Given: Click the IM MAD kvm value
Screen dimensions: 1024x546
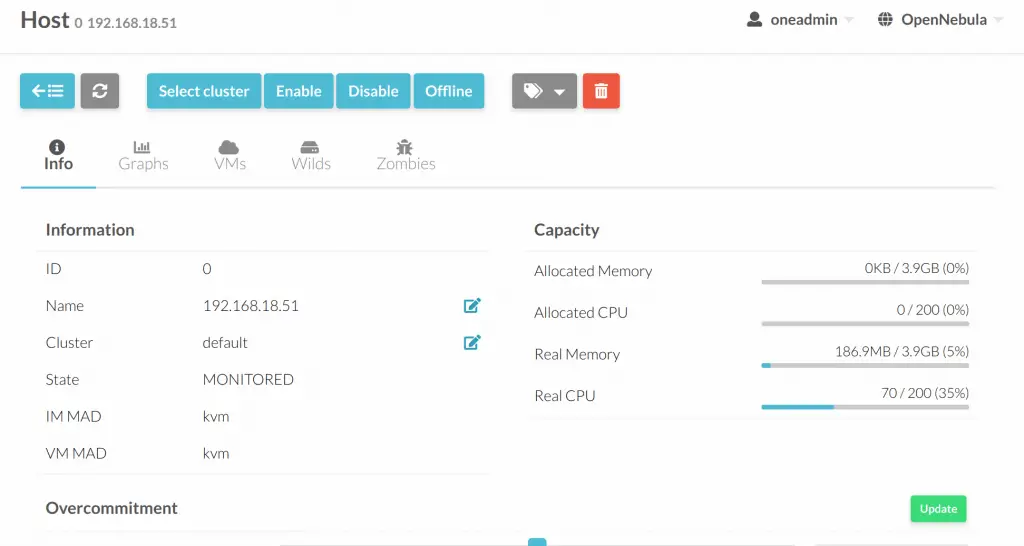Looking at the screenshot, I should point(216,416).
